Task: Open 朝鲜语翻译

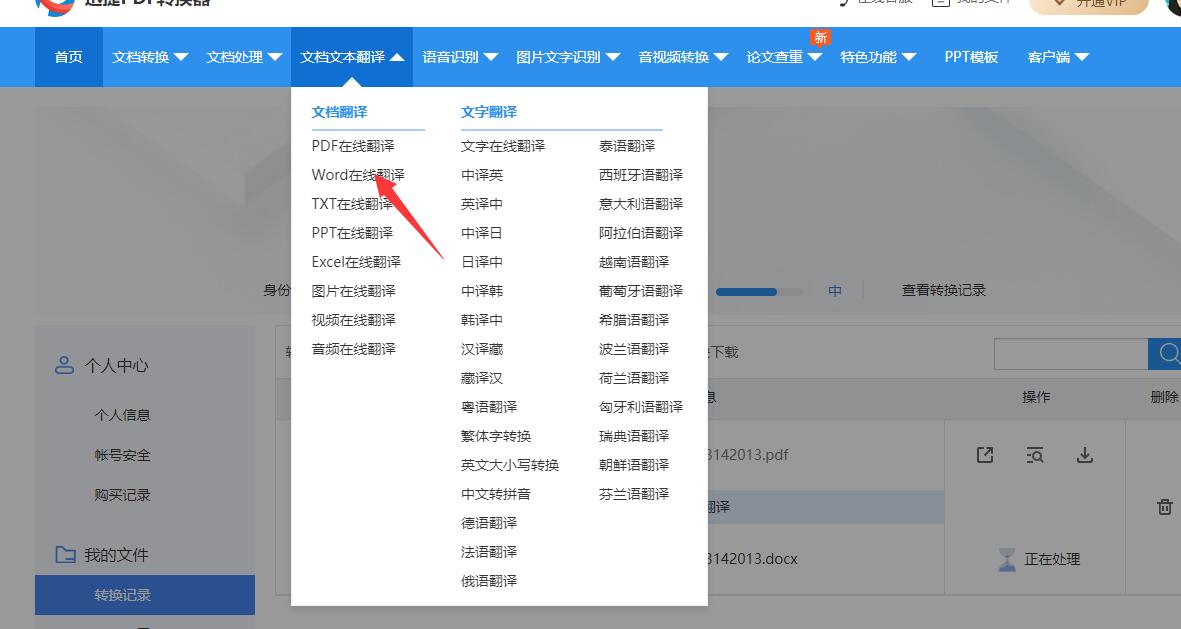Action: click(x=634, y=465)
